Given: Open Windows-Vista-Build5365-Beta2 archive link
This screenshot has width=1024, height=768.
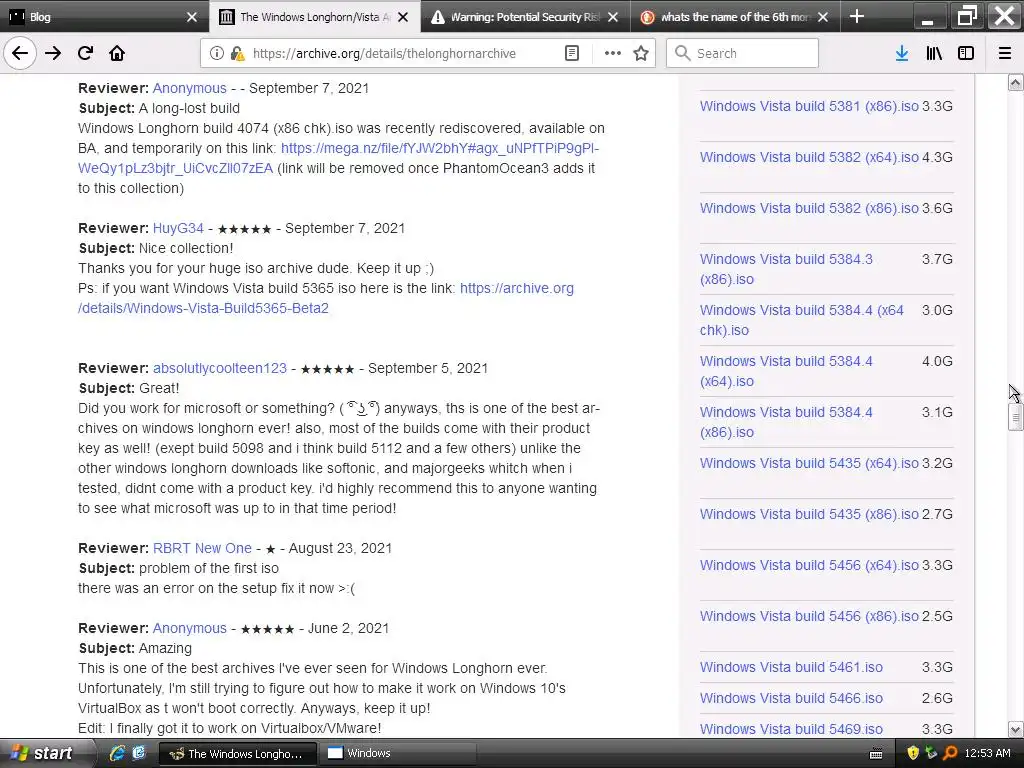Looking at the screenshot, I should pyautogui.click(x=326, y=298).
